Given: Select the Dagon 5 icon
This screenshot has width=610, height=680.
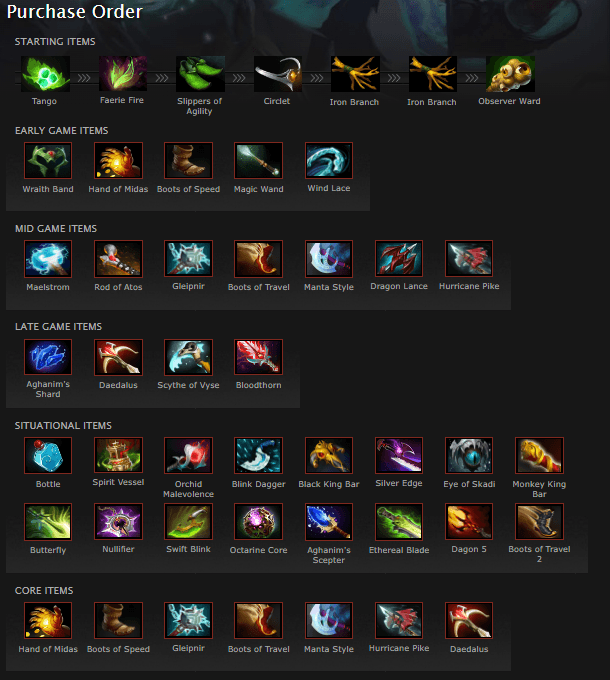Looking at the screenshot, I should click(x=469, y=522).
